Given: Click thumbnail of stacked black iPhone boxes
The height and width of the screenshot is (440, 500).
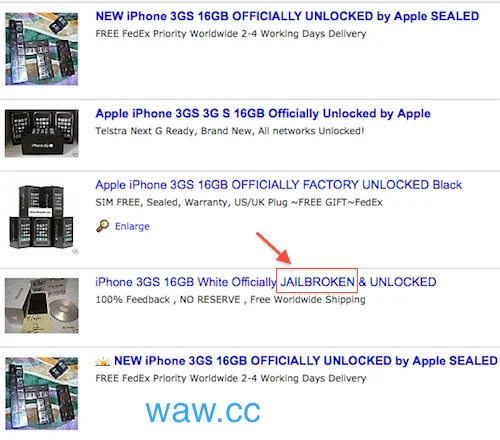Looking at the screenshot, I should [42, 218].
